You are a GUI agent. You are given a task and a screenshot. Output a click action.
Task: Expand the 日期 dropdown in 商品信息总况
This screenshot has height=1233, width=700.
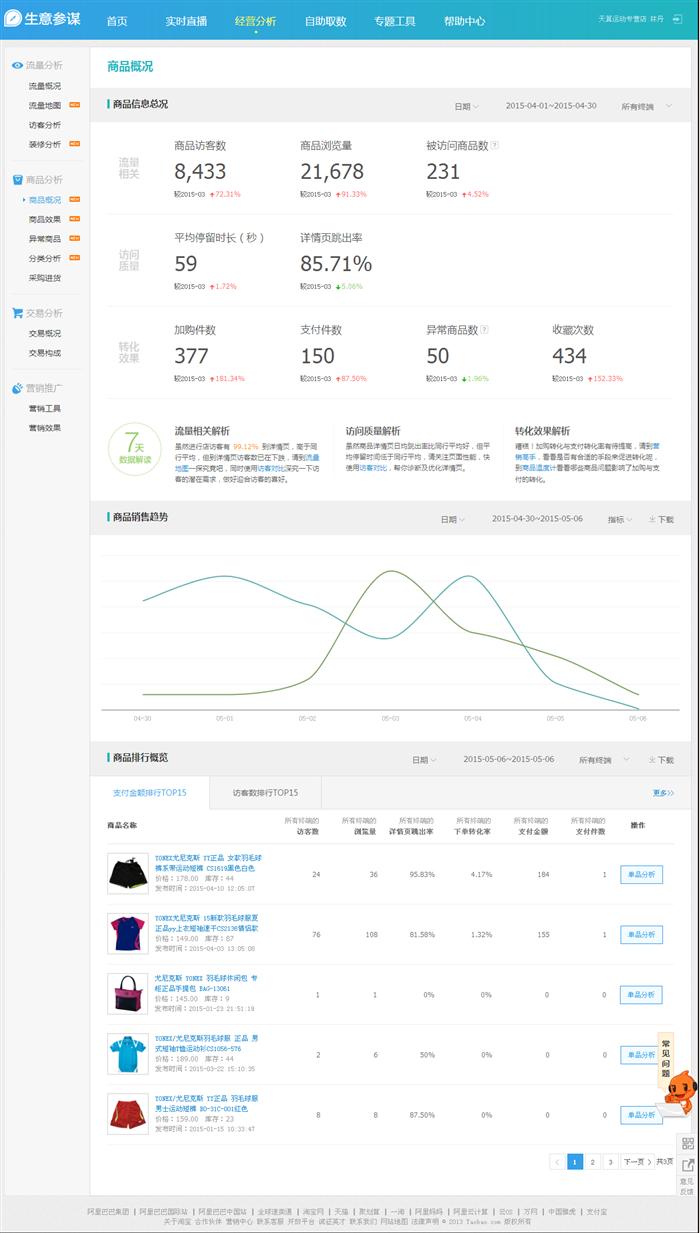(x=466, y=106)
